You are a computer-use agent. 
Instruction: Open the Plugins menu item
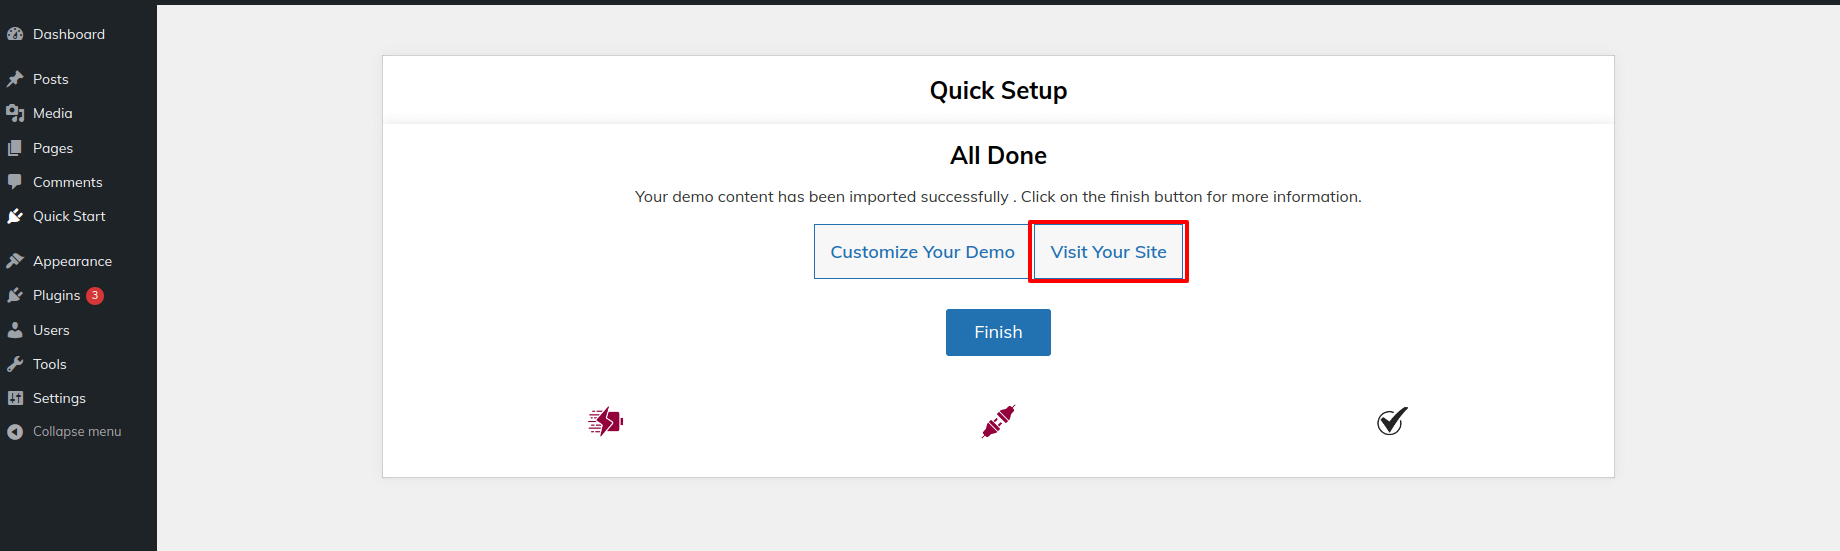tap(56, 295)
